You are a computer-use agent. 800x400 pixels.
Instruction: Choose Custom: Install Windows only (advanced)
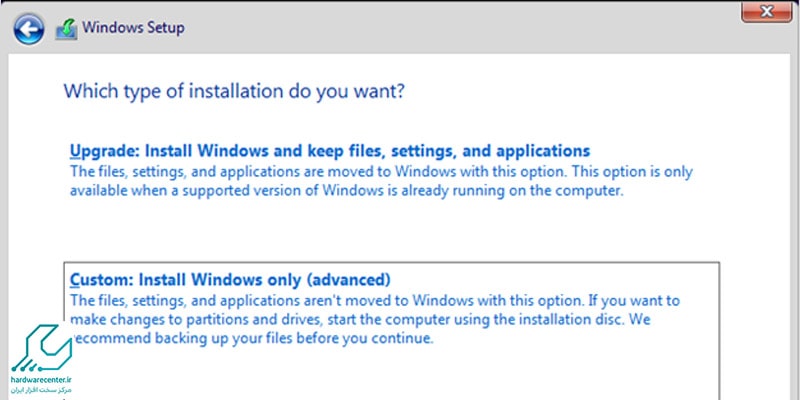point(230,280)
